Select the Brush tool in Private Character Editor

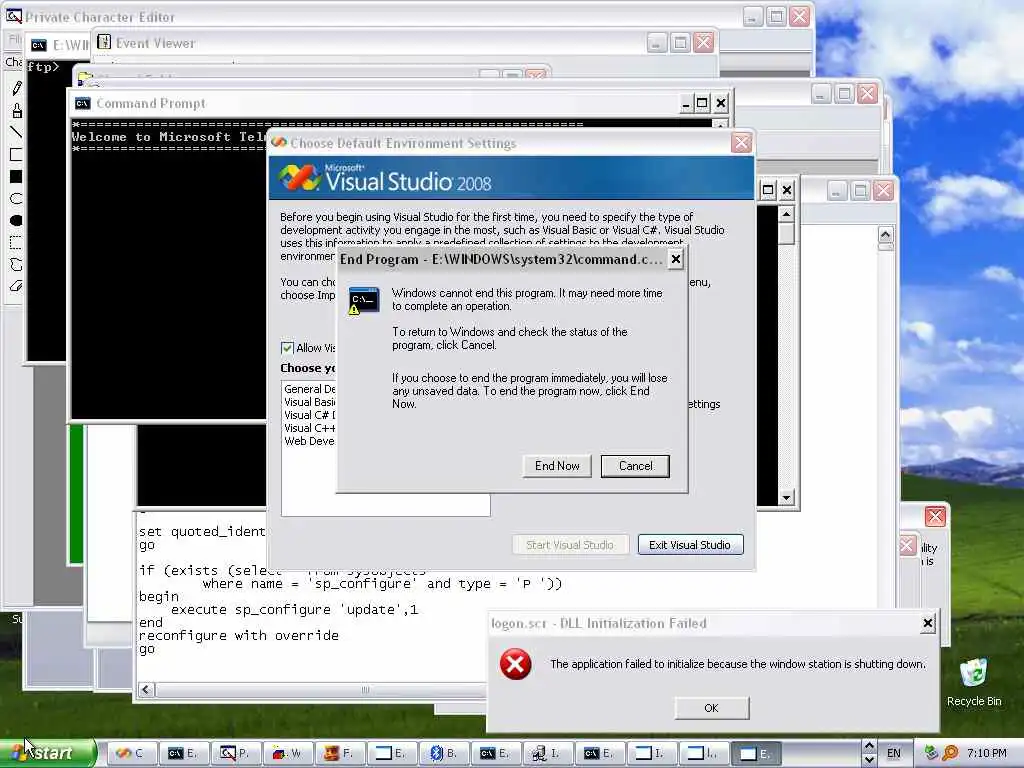click(16, 110)
